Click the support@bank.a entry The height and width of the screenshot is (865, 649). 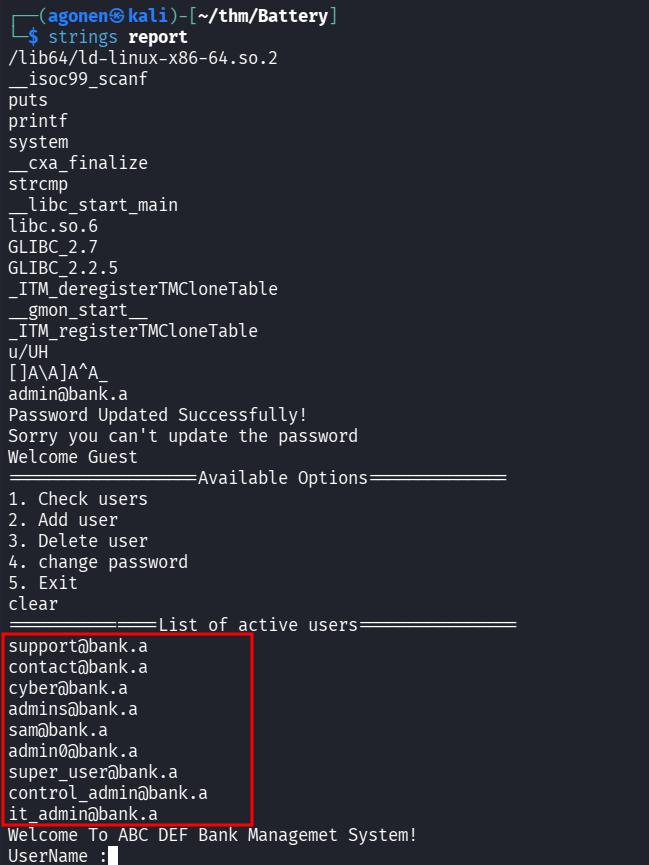[78, 646]
